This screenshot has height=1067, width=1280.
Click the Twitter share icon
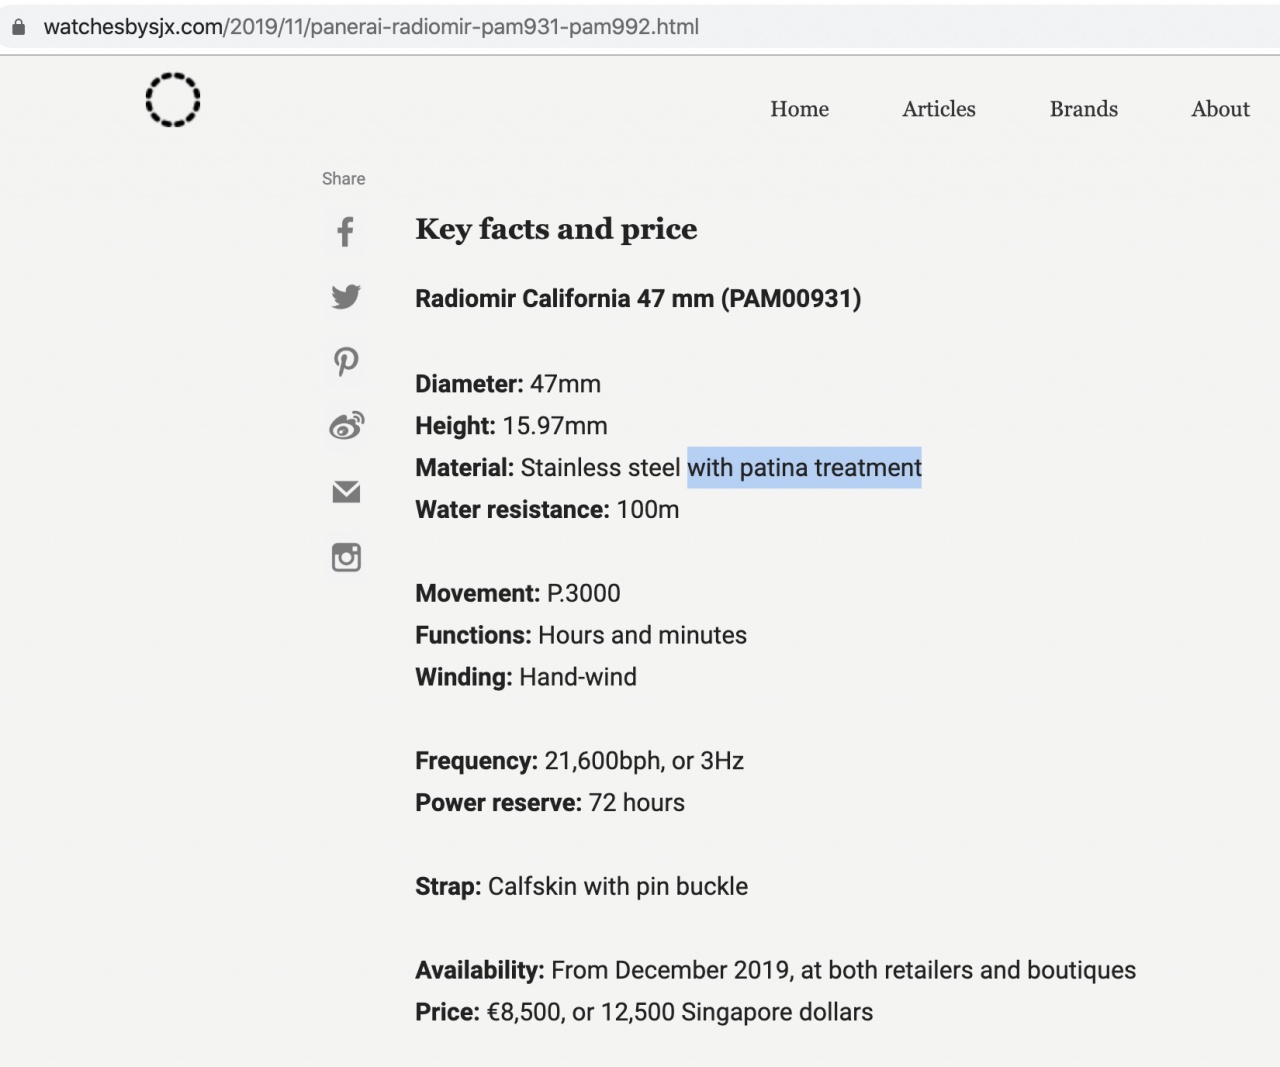point(346,297)
